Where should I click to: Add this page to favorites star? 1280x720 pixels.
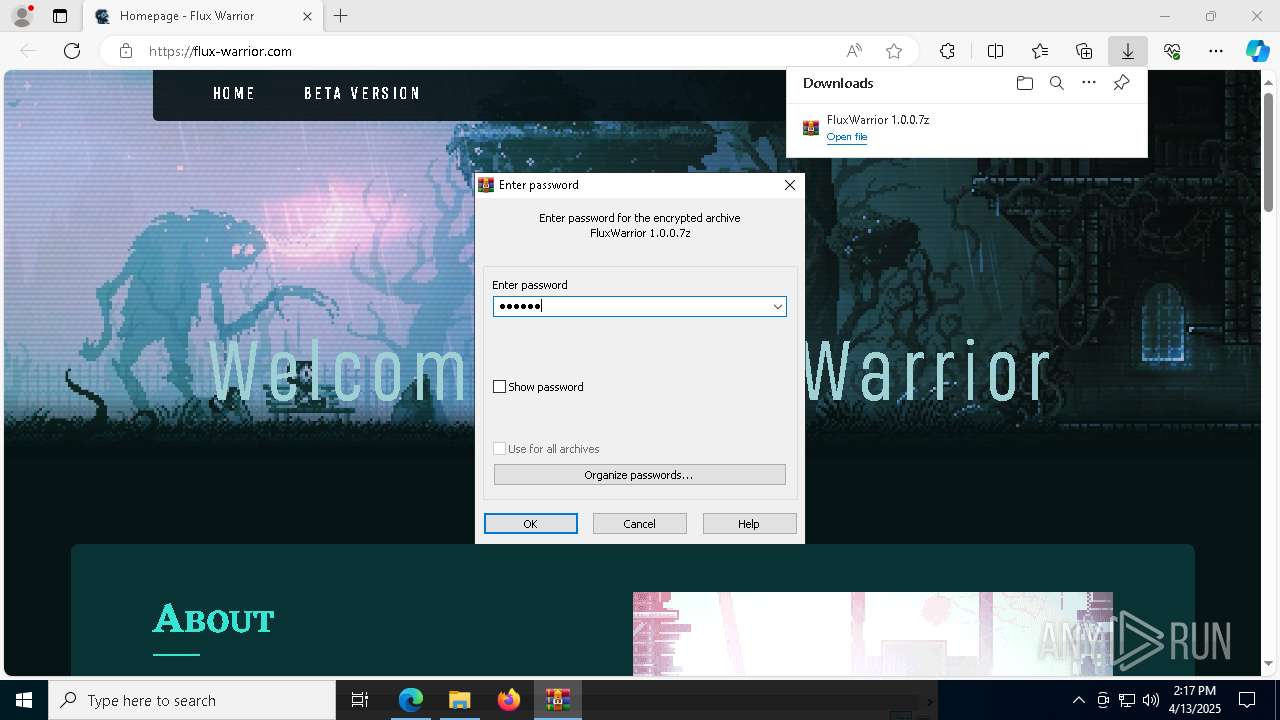[894, 51]
